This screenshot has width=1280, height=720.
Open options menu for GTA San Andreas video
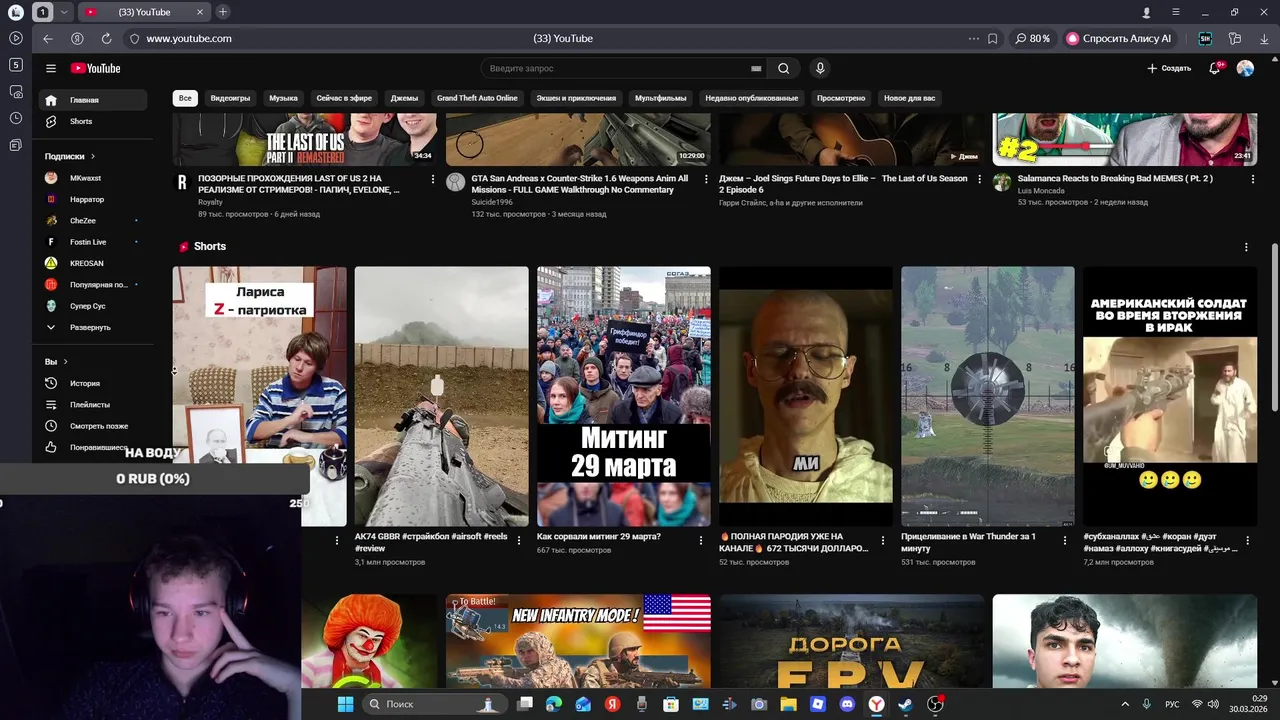pyautogui.click(x=706, y=179)
